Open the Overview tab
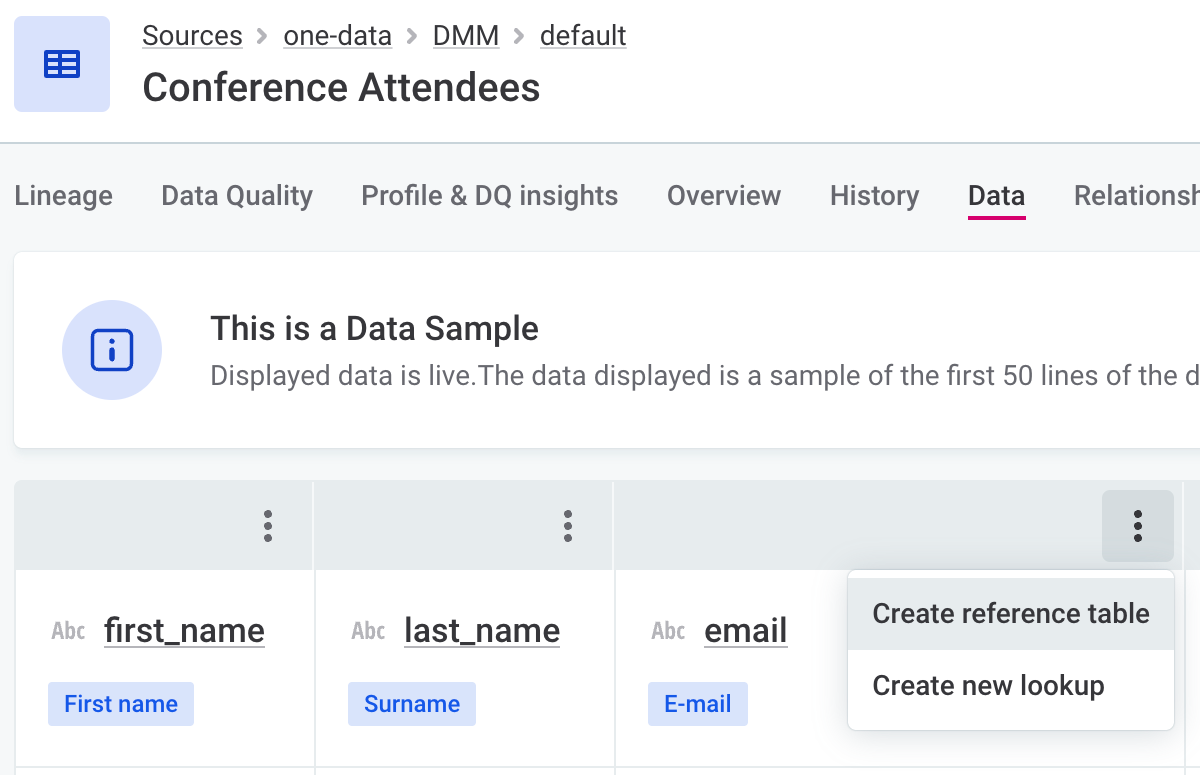The height and width of the screenshot is (775, 1200). pyautogui.click(x=723, y=196)
